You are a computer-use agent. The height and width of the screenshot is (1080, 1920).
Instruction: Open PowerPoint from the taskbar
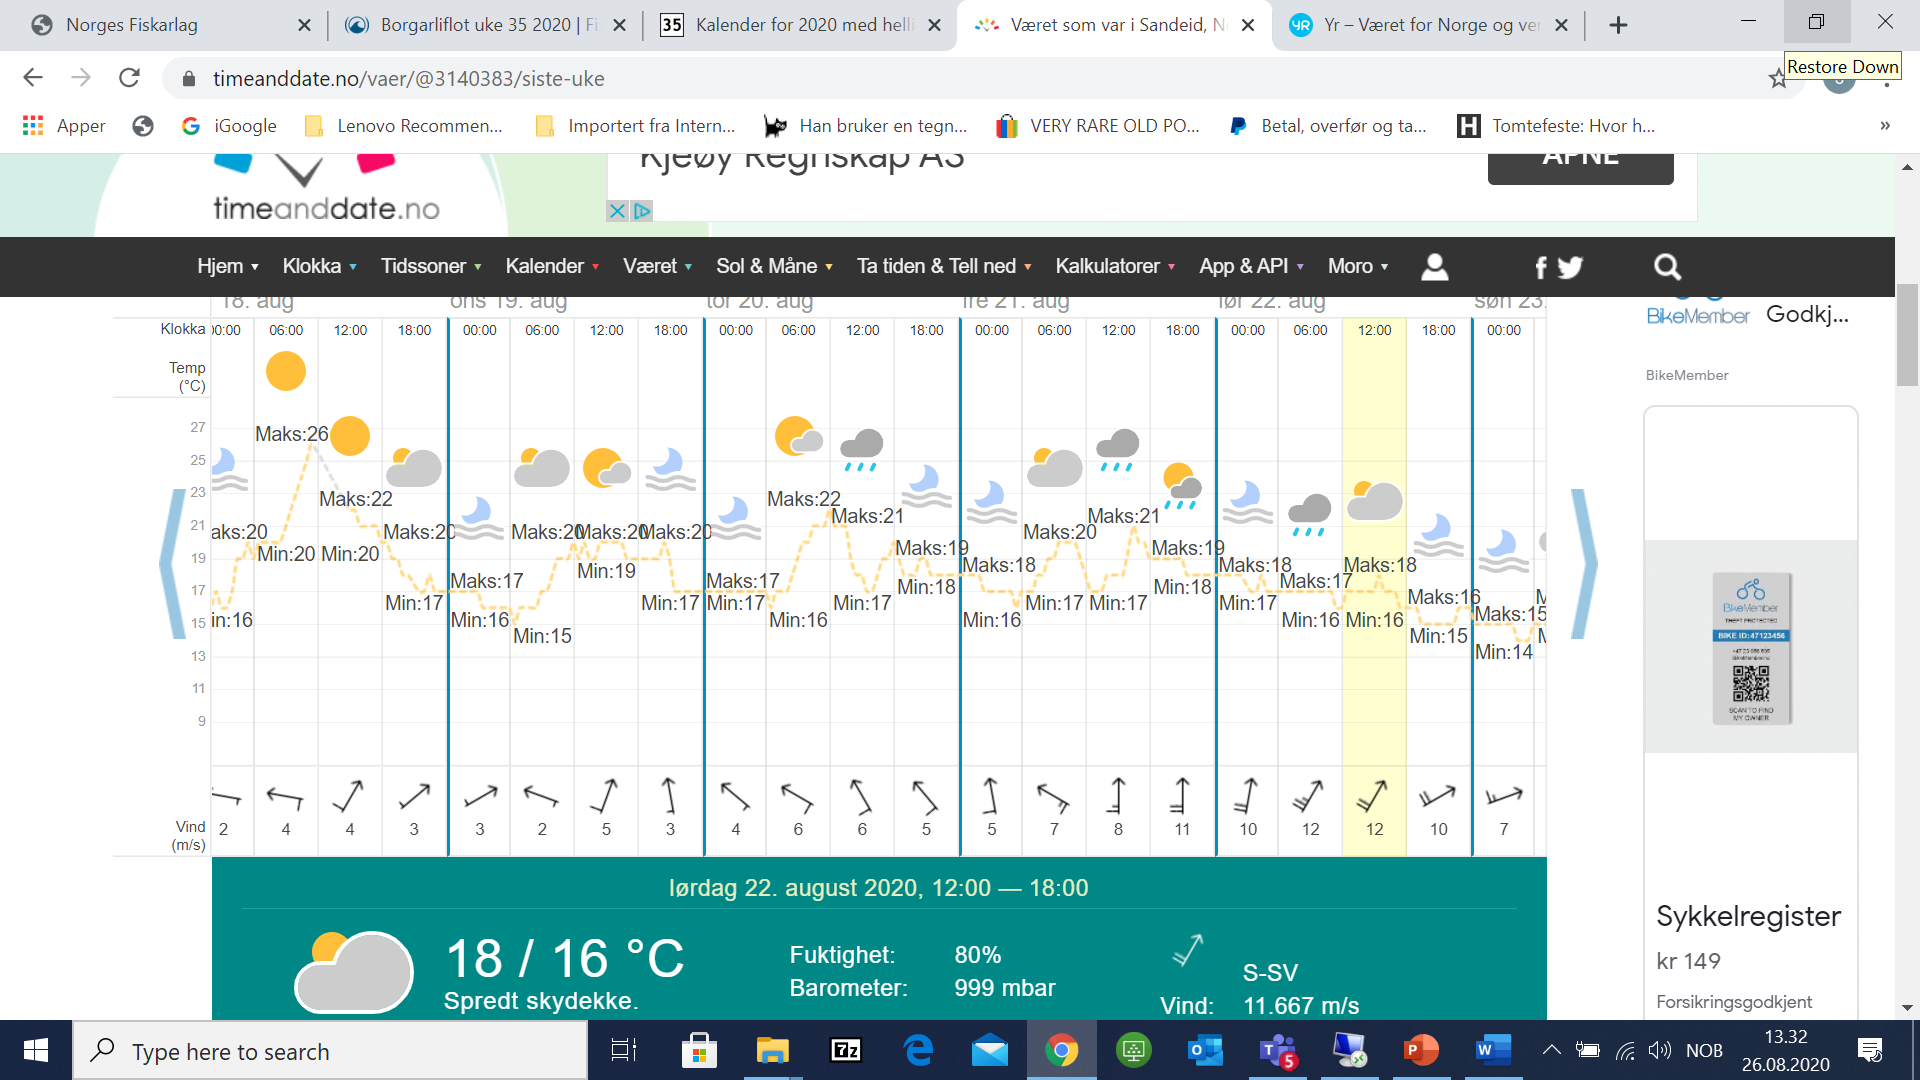tap(1421, 1050)
